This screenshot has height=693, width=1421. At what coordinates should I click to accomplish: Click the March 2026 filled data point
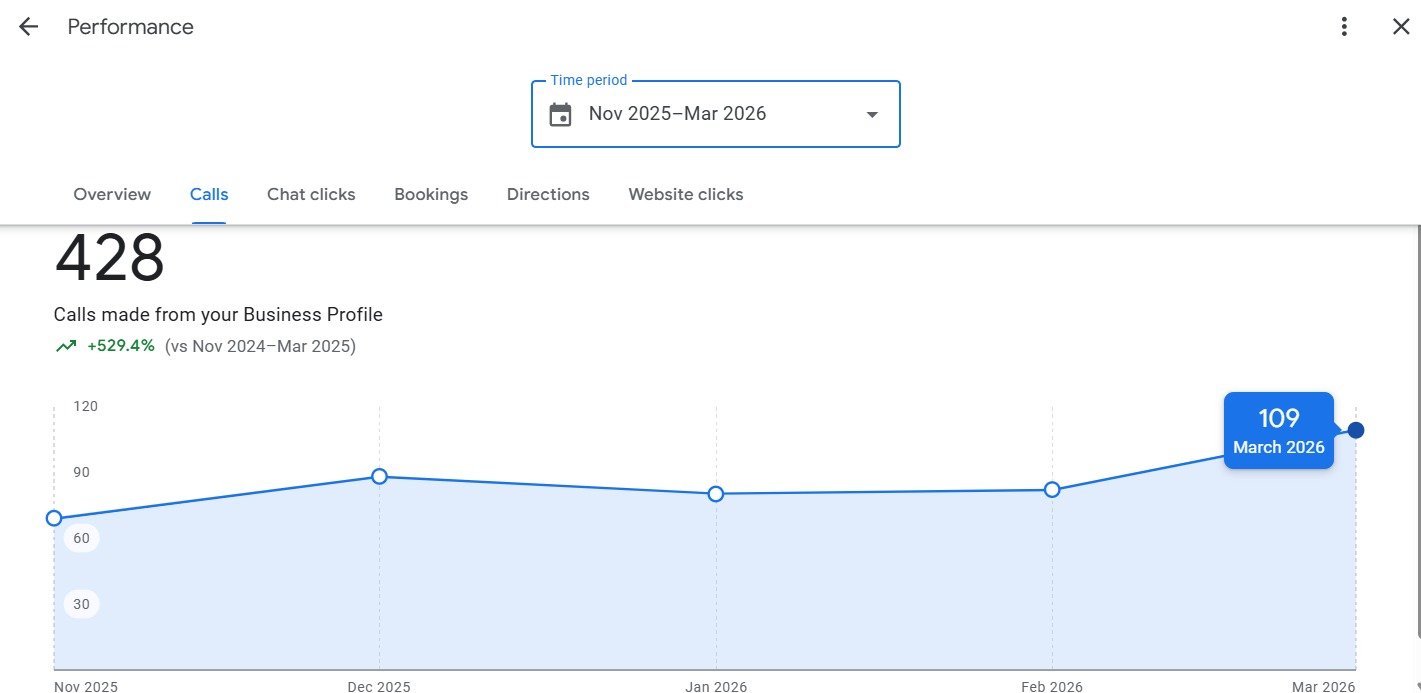click(1356, 430)
